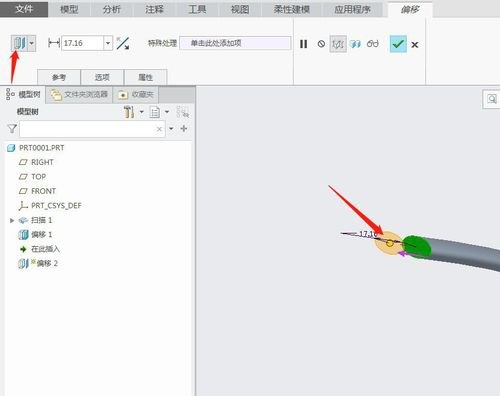Click the model tree filter funnel icon
500x396 pixels.
pyautogui.click(x=12, y=129)
